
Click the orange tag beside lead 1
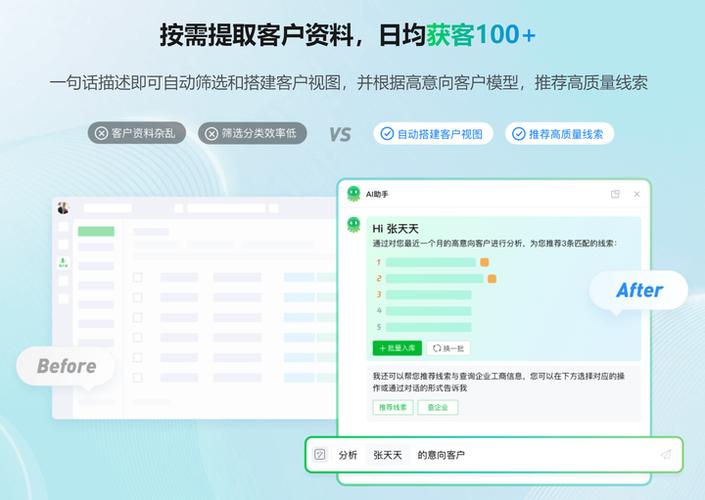[484, 262]
